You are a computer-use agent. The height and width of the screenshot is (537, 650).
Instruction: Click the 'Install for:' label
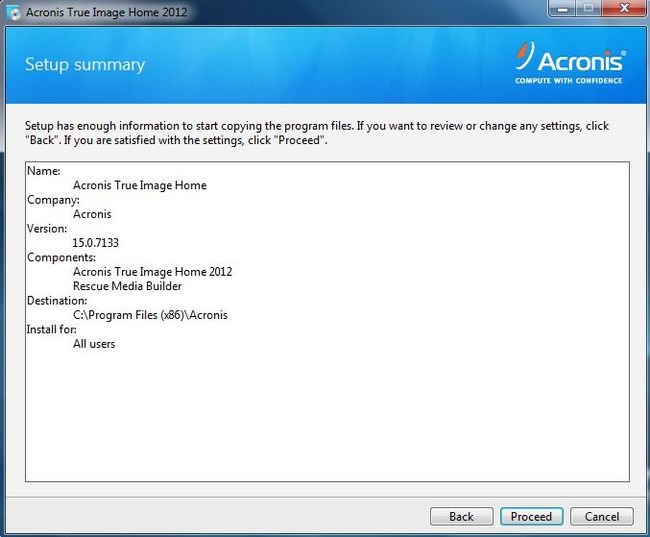52,329
